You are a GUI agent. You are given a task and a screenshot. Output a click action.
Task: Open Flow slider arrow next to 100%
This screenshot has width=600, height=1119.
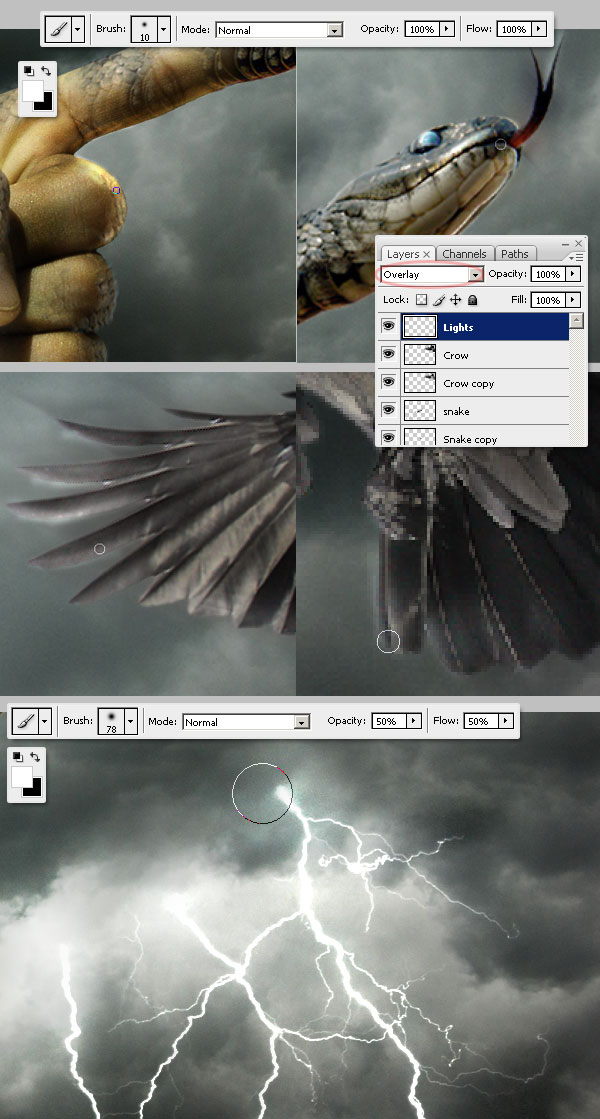(539, 29)
